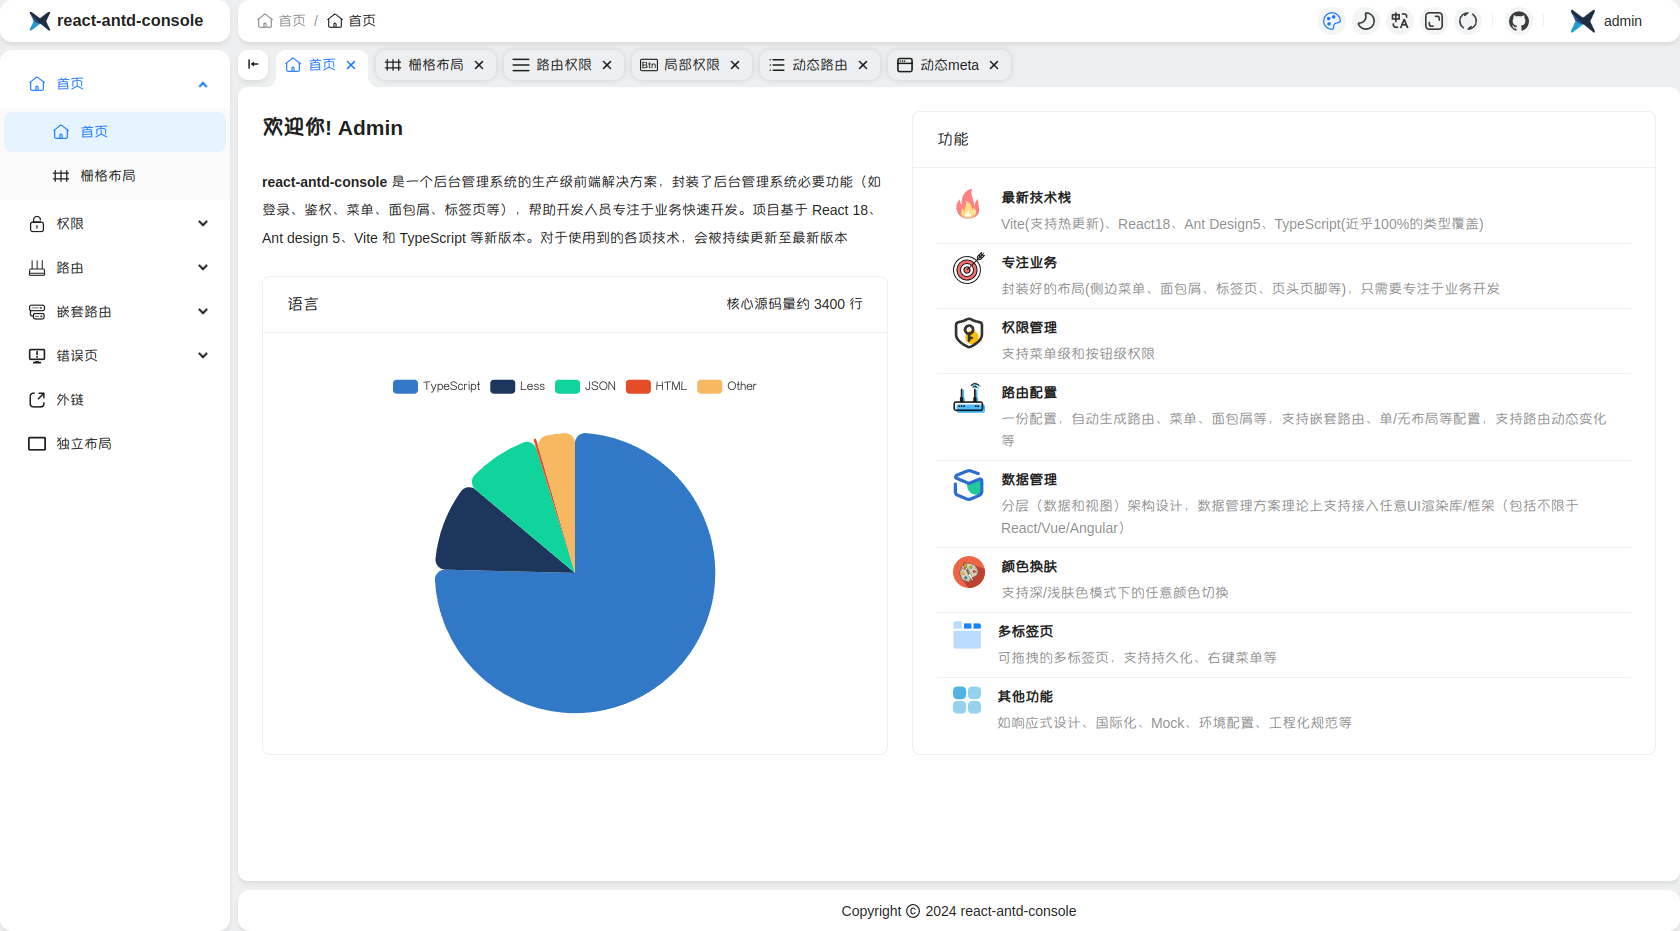Click the fullscreen icon in header
1680x931 pixels.
(x=1434, y=21)
